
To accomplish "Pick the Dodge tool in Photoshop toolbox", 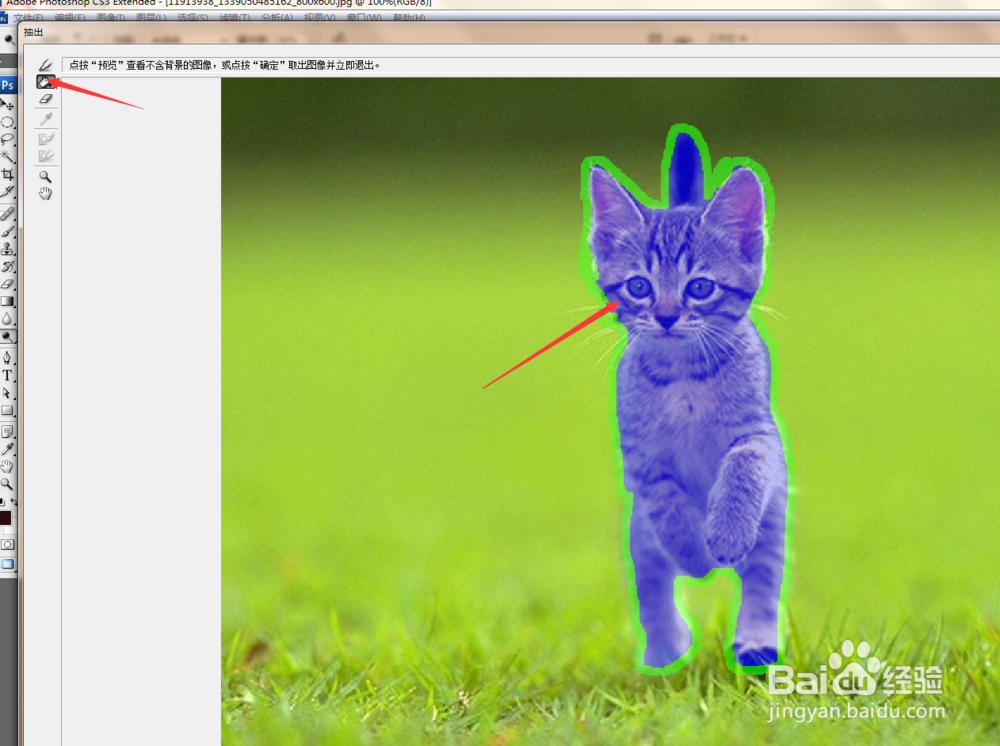I will [x=8, y=336].
